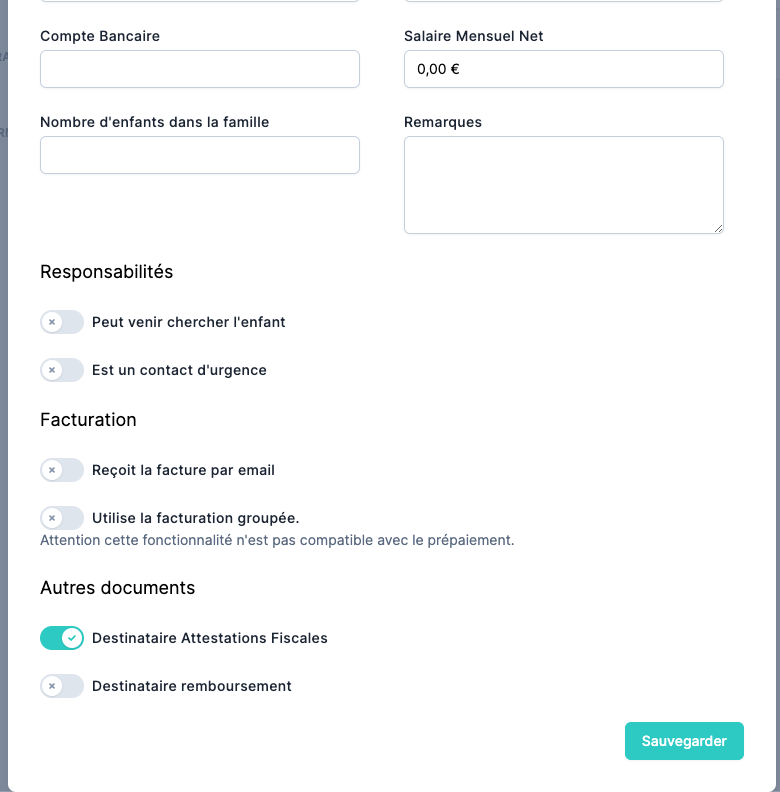Enable the "Est un contact d'urgence" switch
Image resolution: width=780 pixels, height=792 pixels.
[62, 370]
